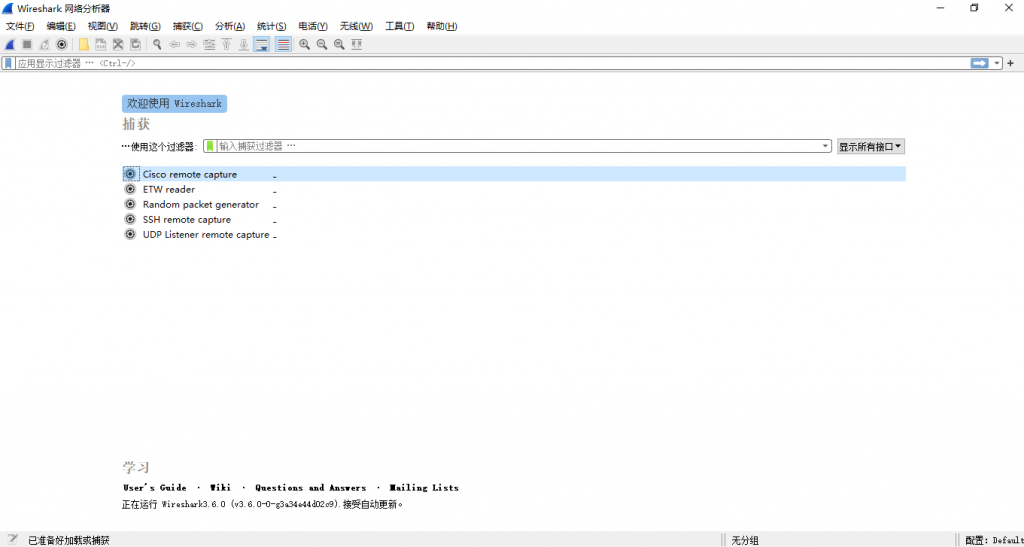
Task: Open the 统计(S) menu
Action: tap(272, 26)
